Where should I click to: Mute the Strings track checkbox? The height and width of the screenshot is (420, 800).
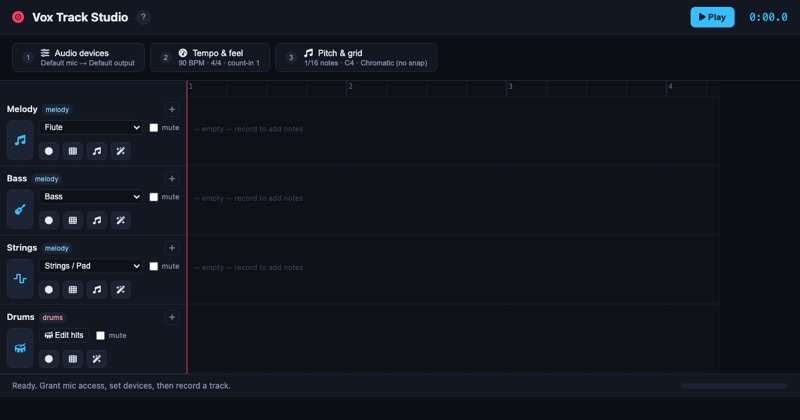pyautogui.click(x=154, y=266)
